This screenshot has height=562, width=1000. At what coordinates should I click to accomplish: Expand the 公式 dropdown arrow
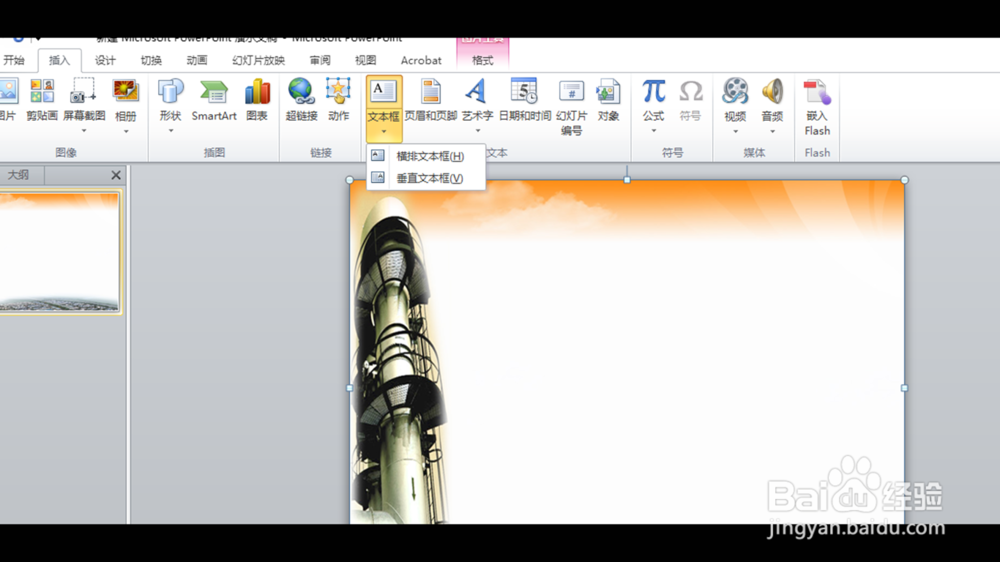(653, 131)
